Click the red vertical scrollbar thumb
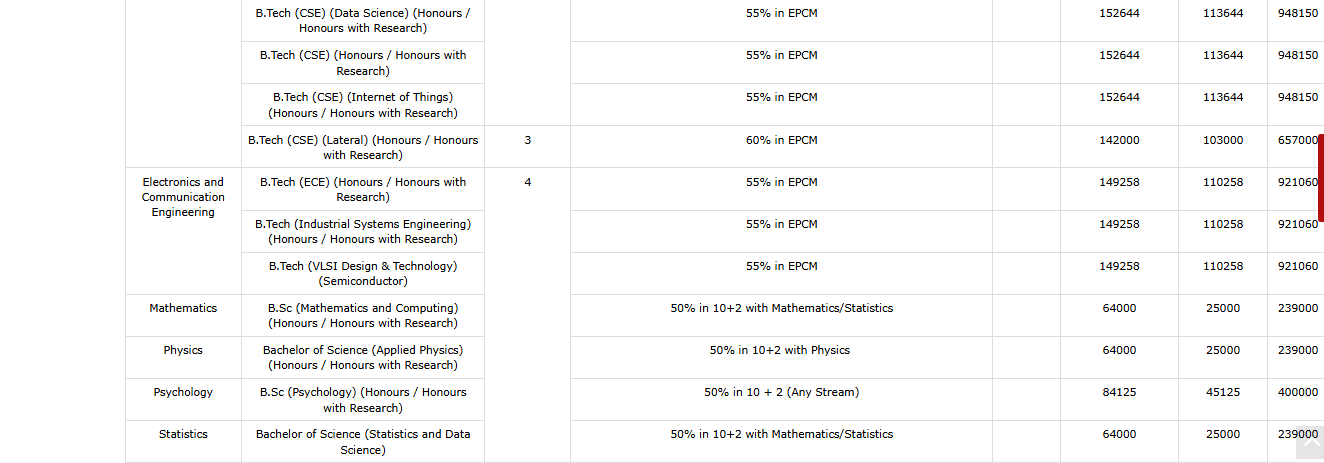Screen dimensions: 1324x463 click(x=1320, y=177)
